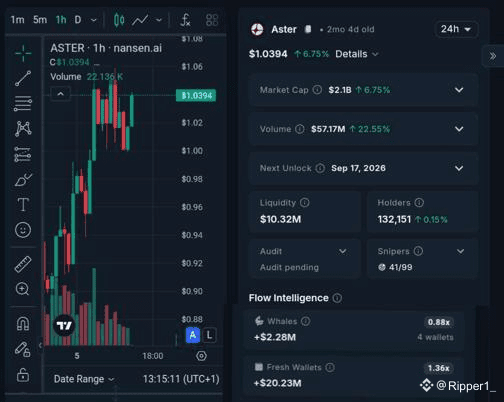The width and height of the screenshot is (504, 402).
Task: Click the 0.88x whales multiplier badge
Action: point(439,322)
